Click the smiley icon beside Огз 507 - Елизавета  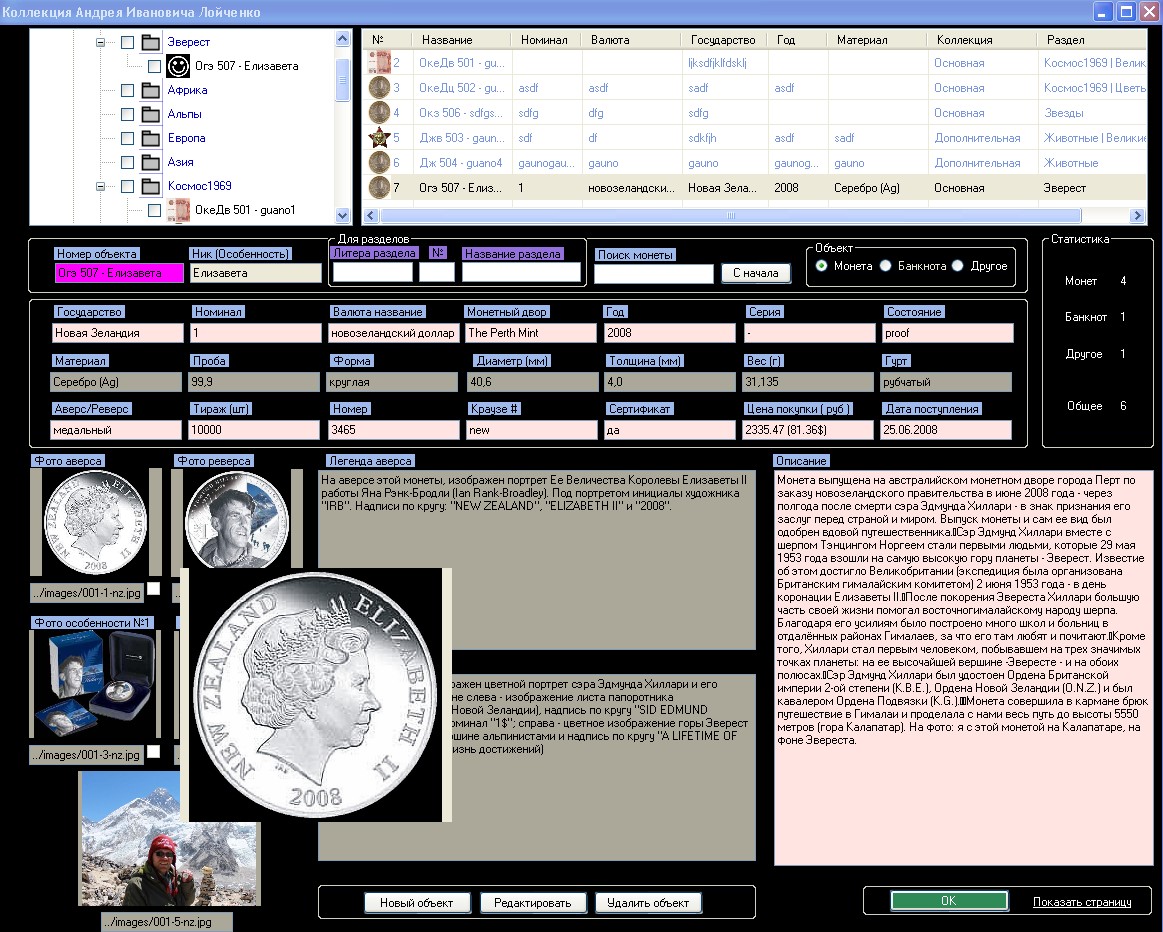click(x=178, y=66)
